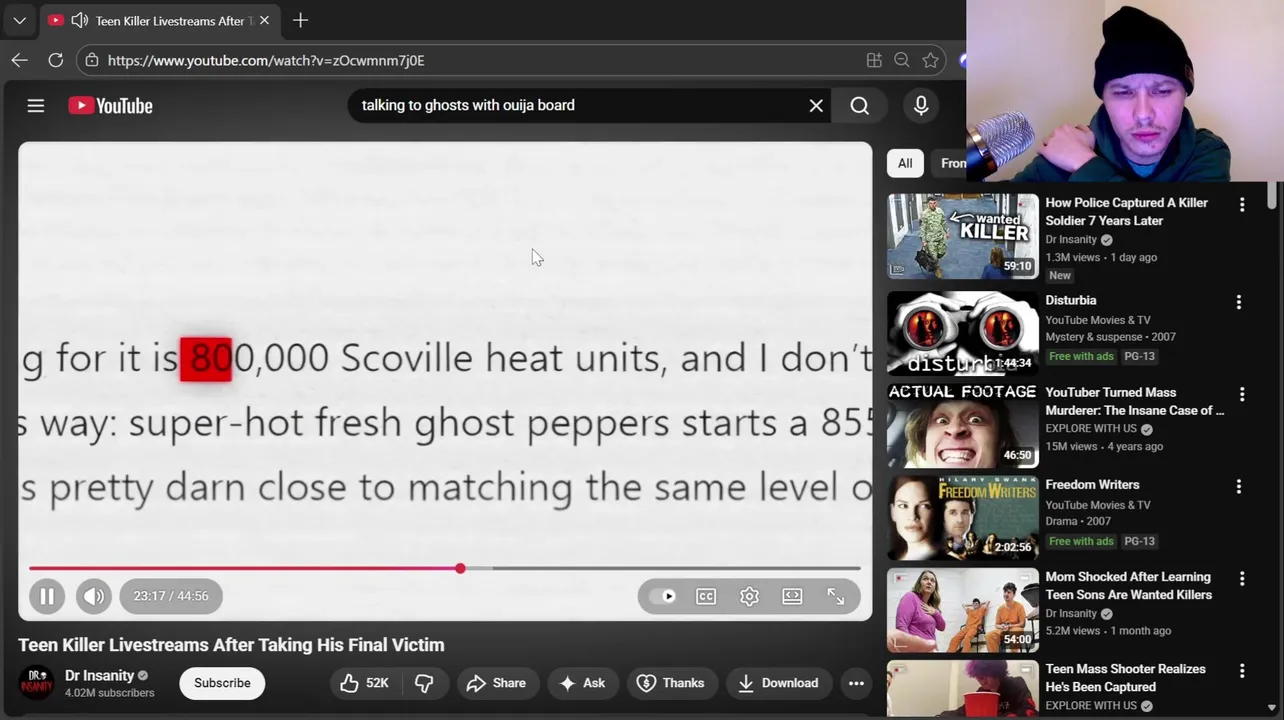Viewport: 1284px width, 720px height.
Task: Open options for Freedom Writers
Action: pyautogui.click(x=1239, y=486)
